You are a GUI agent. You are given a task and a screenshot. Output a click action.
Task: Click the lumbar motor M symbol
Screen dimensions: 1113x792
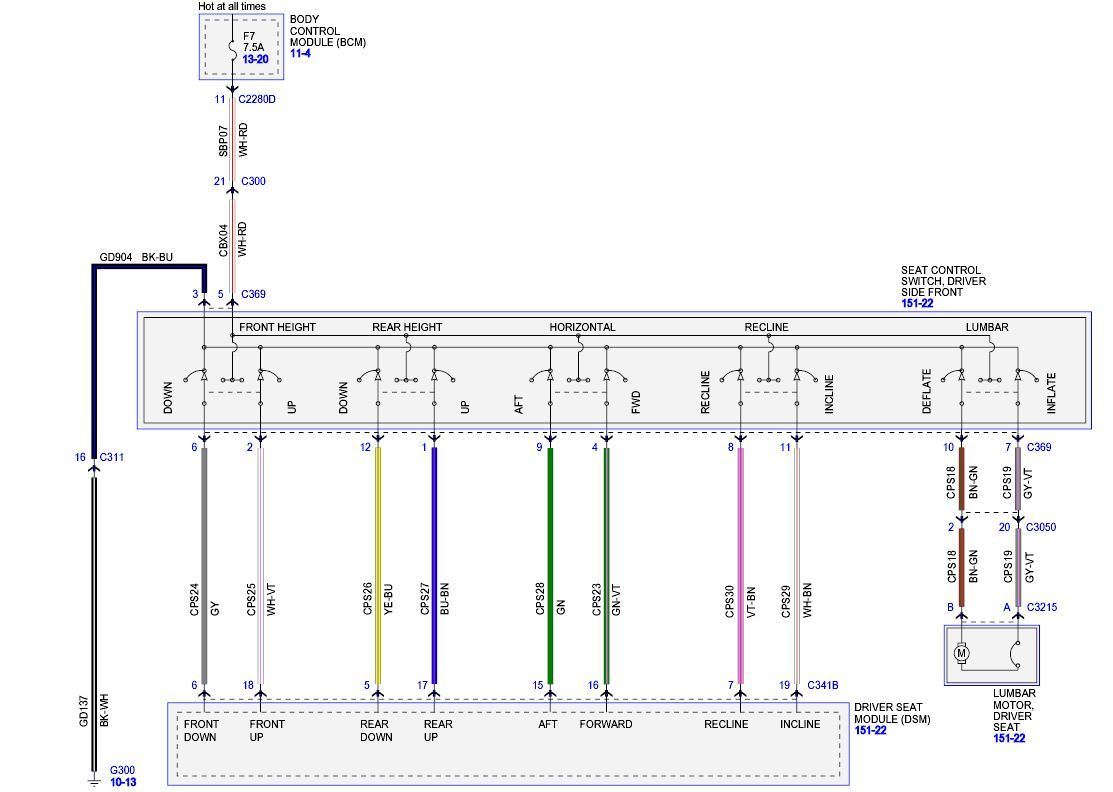click(x=962, y=652)
